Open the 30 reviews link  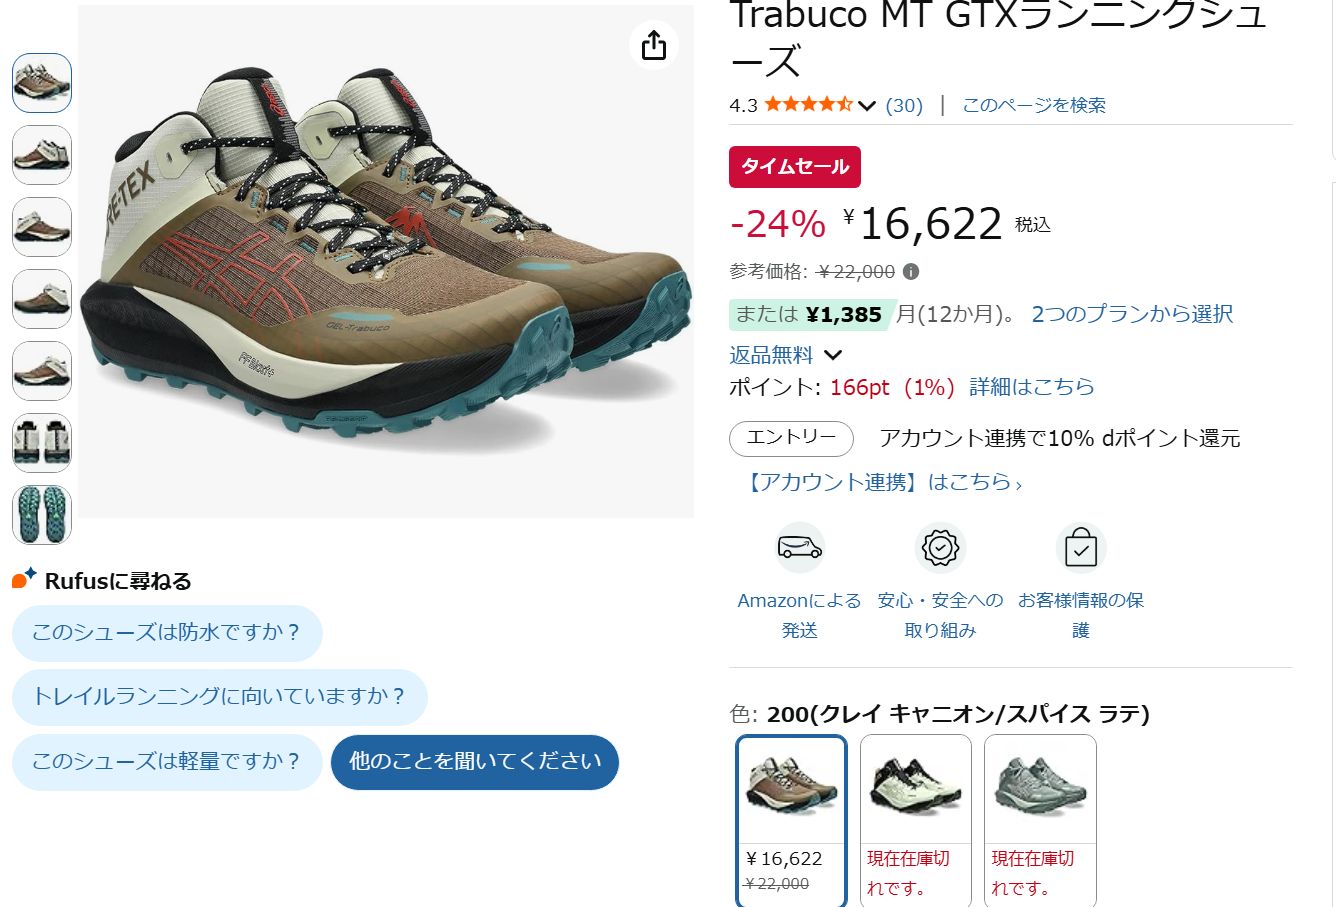click(x=905, y=106)
